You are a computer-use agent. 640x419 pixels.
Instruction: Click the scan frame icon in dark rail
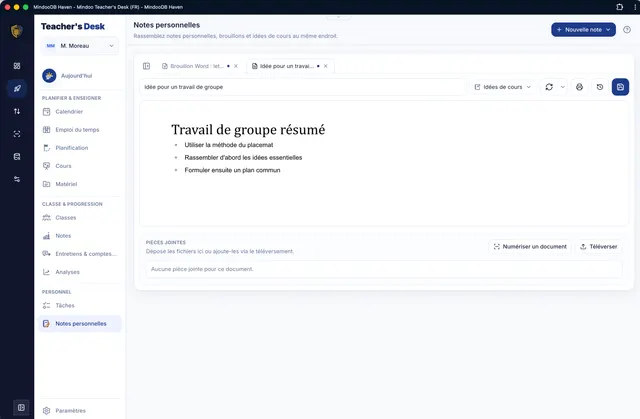click(17, 134)
